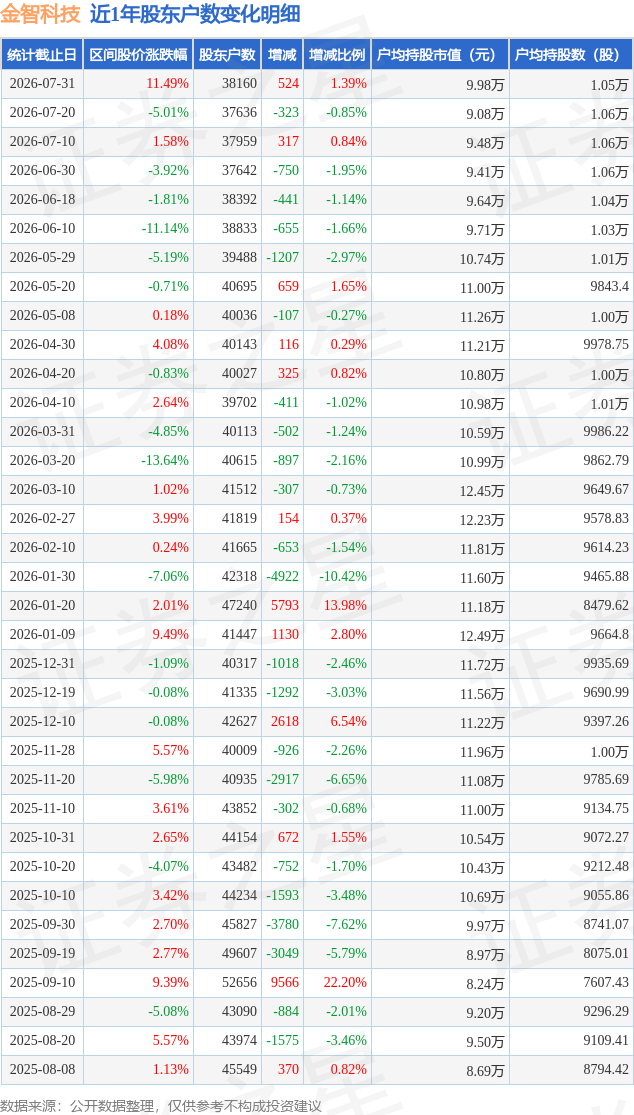Click the 户均持股数（股） column header

[571, 54]
